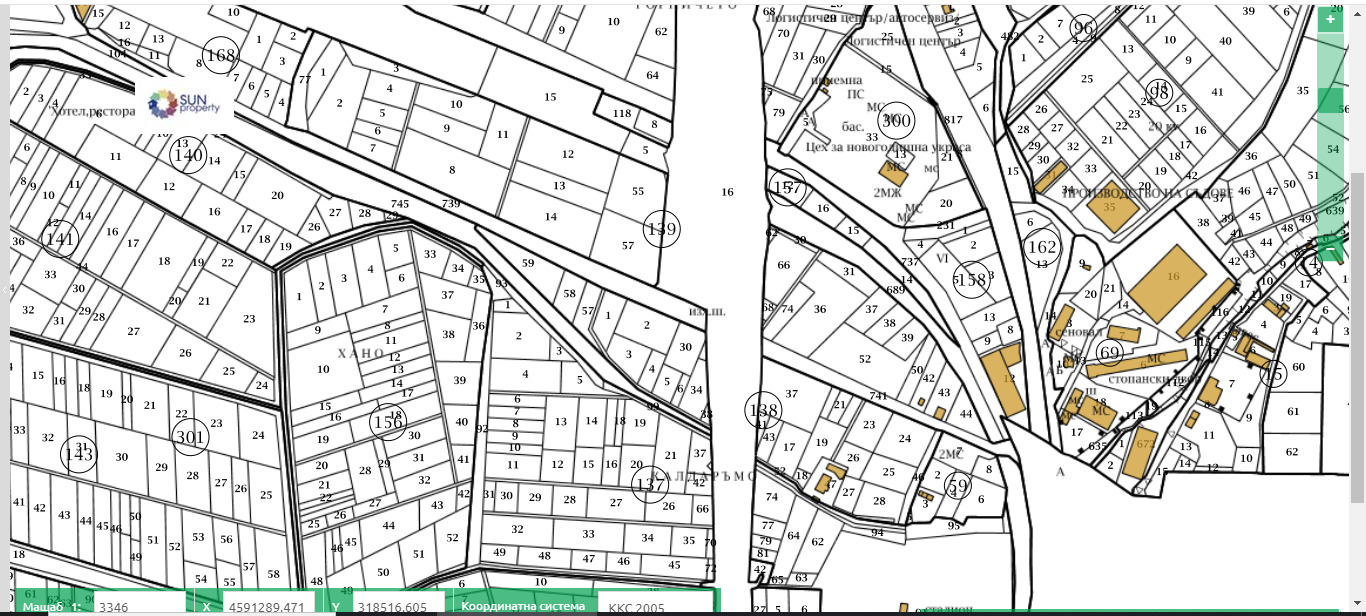This screenshot has height=616, width=1366.
Task: Click the zoom out minus button
Action: click(1330, 246)
